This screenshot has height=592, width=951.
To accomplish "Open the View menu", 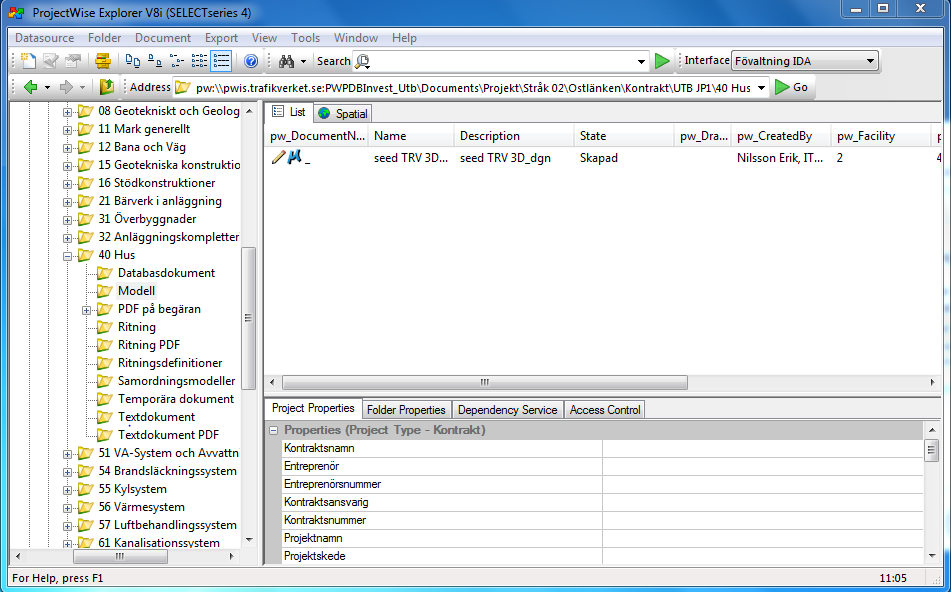I will pyautogui.click(x=264, y=38).
